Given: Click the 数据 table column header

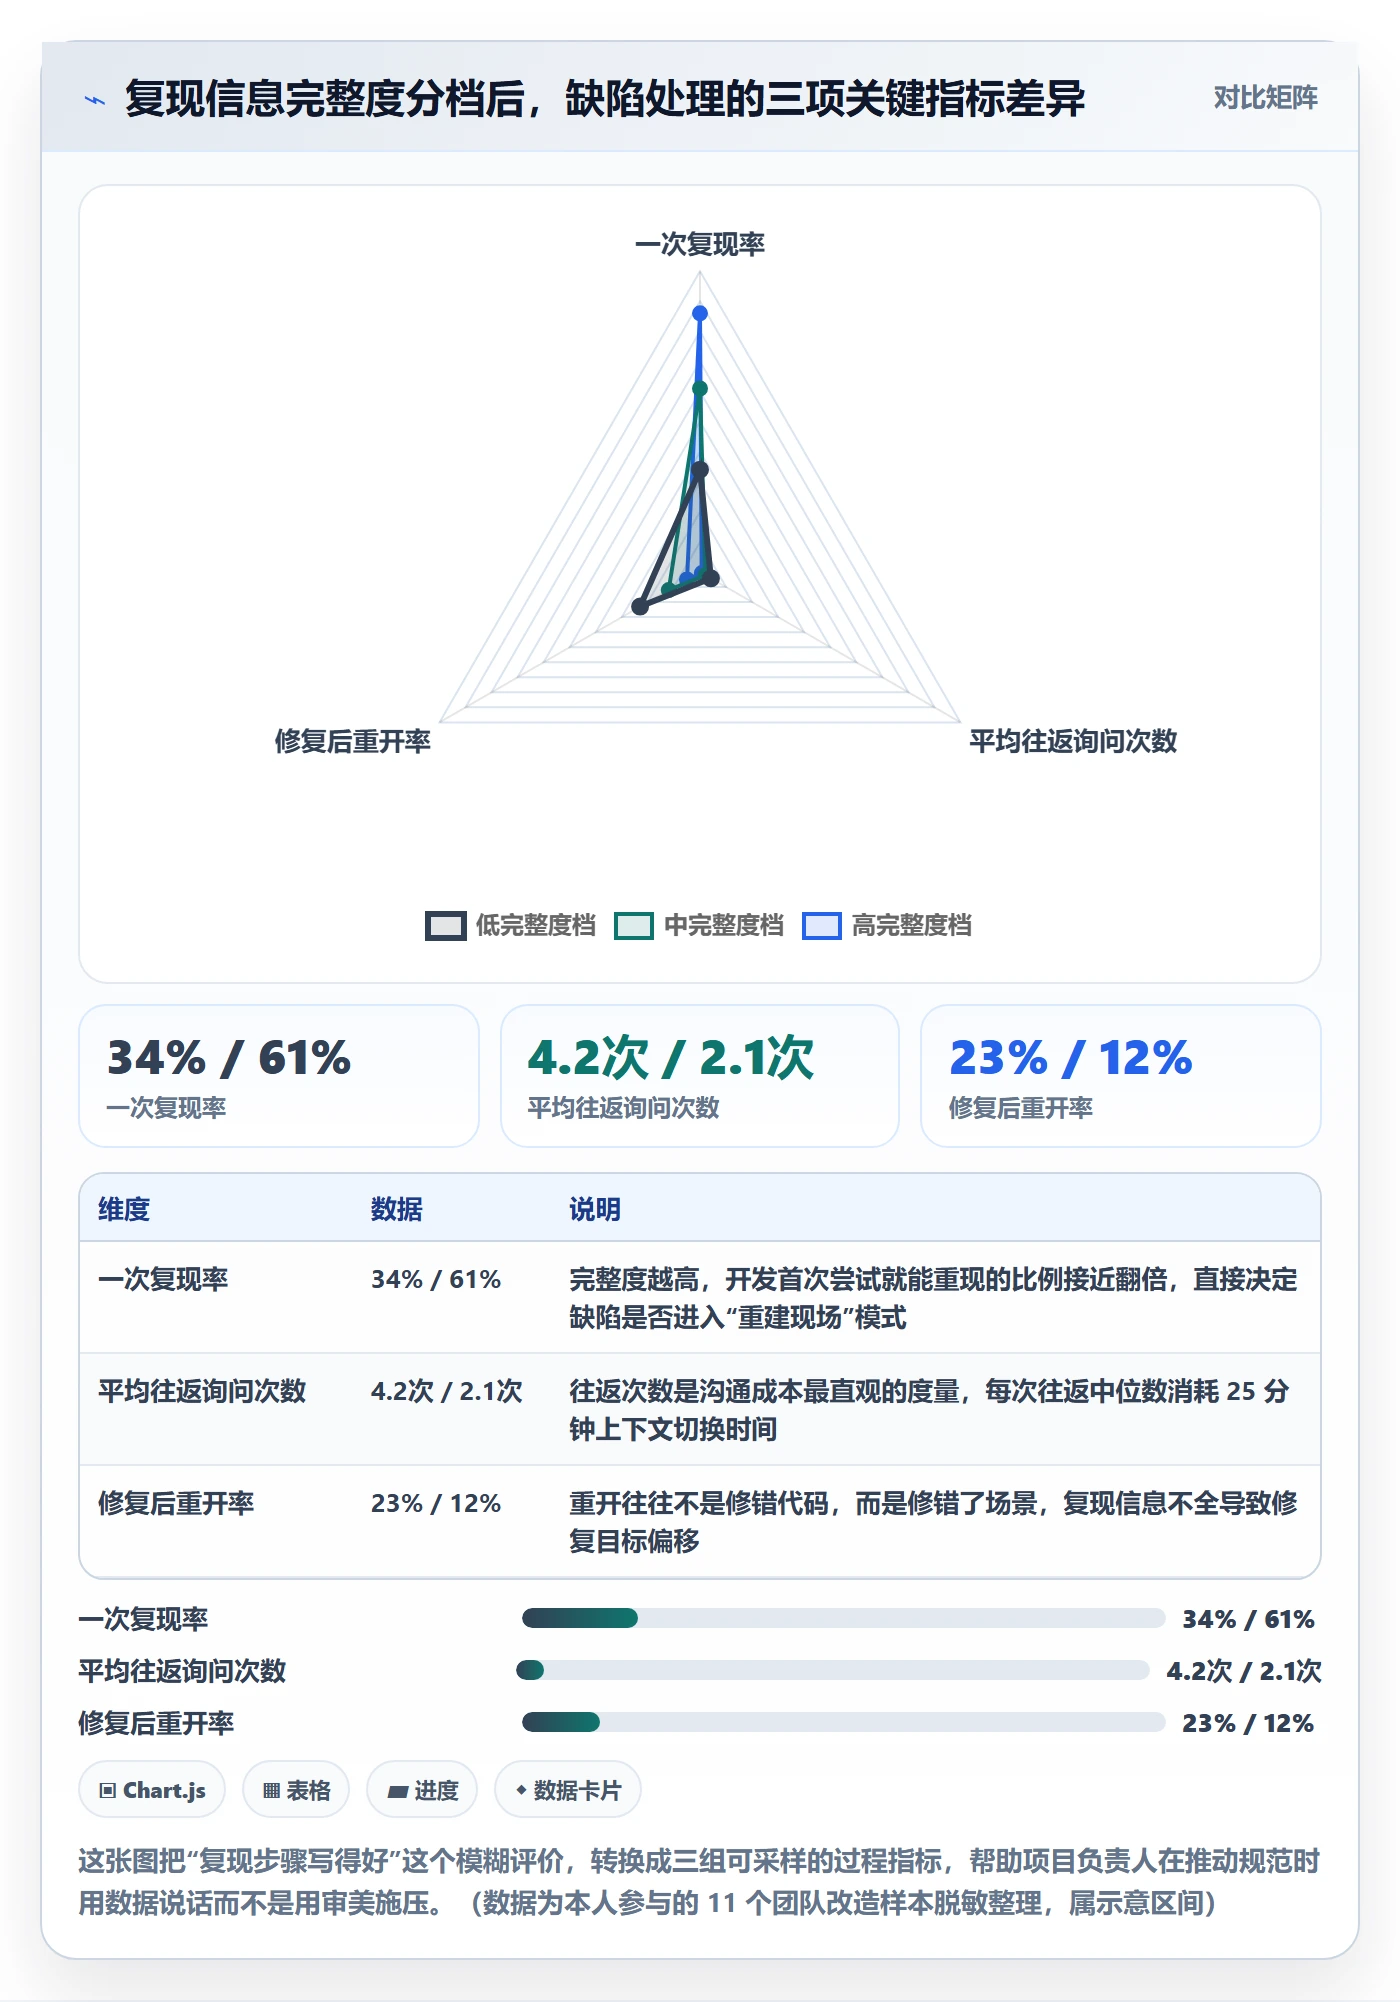Looking at the screenshot, I should coord(397,1209).
